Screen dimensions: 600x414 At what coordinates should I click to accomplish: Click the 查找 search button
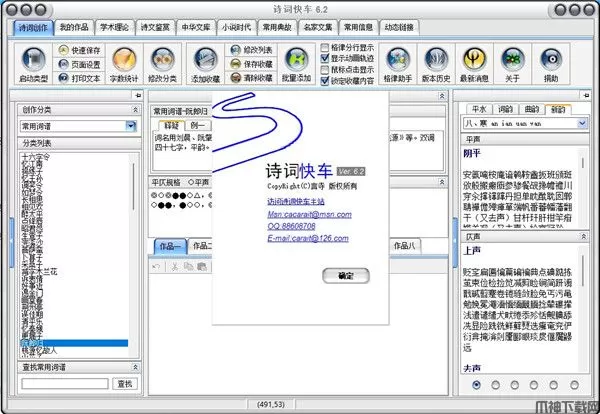pyautogui.click(x=125, y=383)
